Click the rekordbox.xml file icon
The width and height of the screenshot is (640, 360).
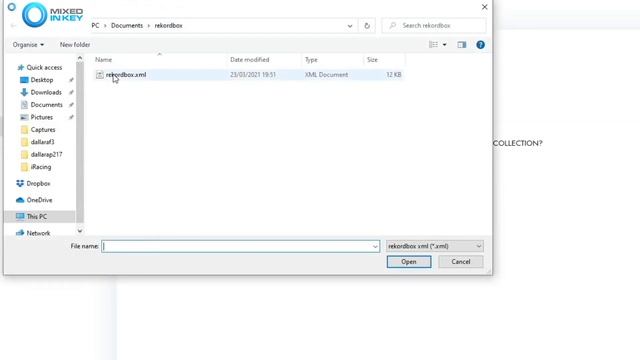coord(100,75)
